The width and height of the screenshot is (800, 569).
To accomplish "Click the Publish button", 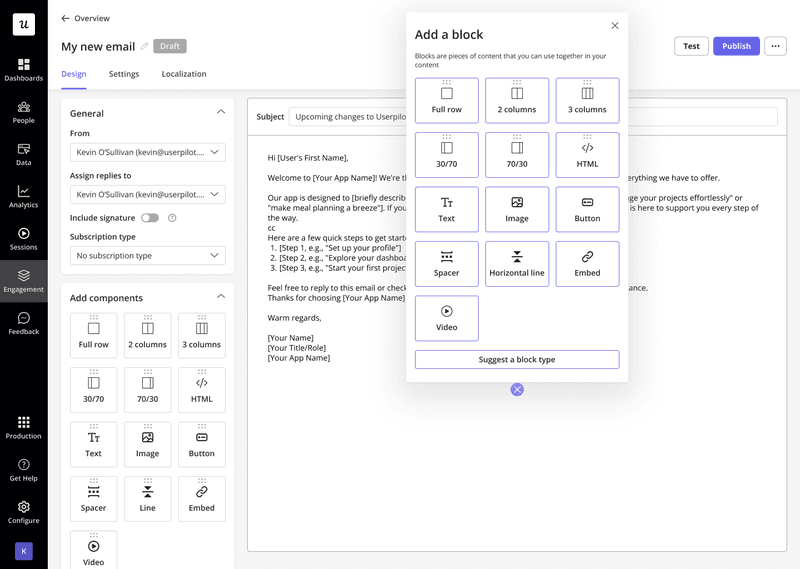I will point(736,46).
